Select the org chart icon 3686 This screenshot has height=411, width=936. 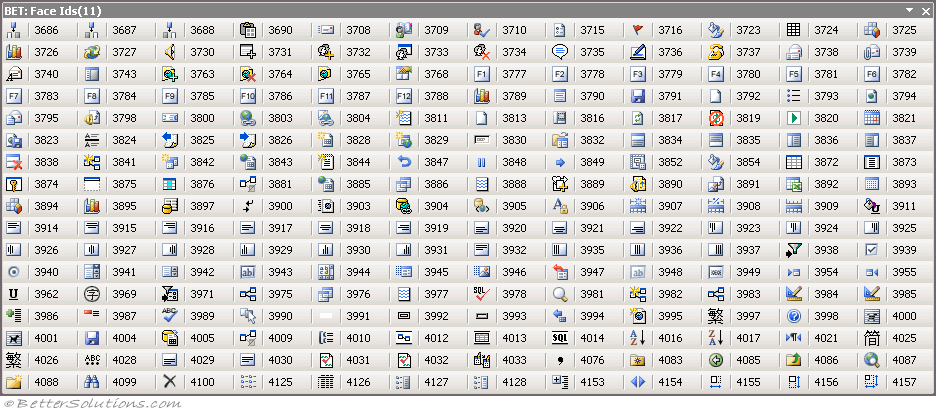point(13,30)
